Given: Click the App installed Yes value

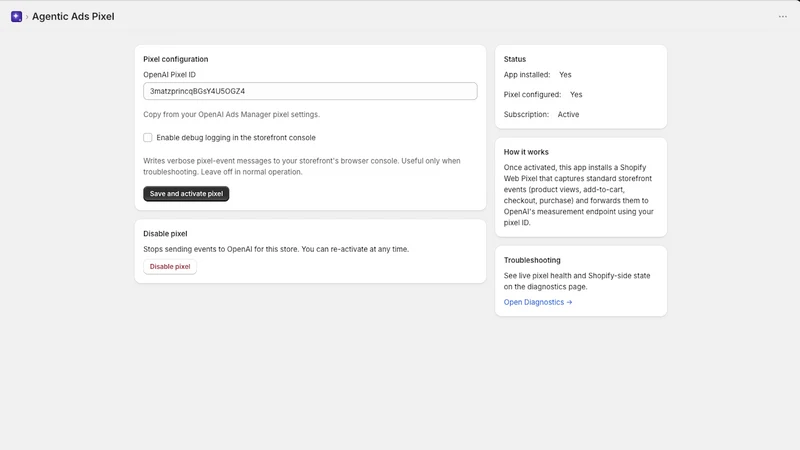Looking at the screenshot, I should (565, 74).
